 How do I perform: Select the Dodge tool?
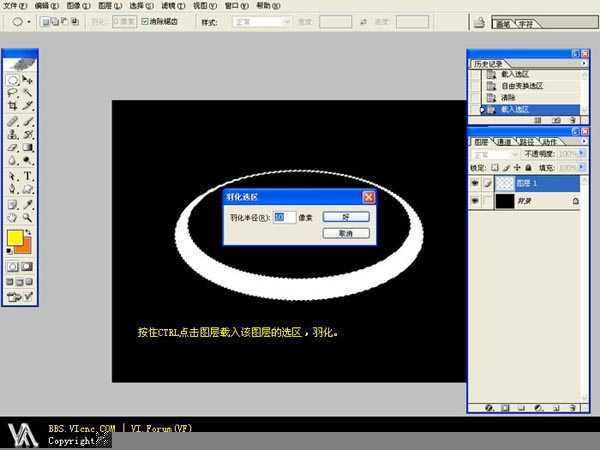click(x=27, y=160)
